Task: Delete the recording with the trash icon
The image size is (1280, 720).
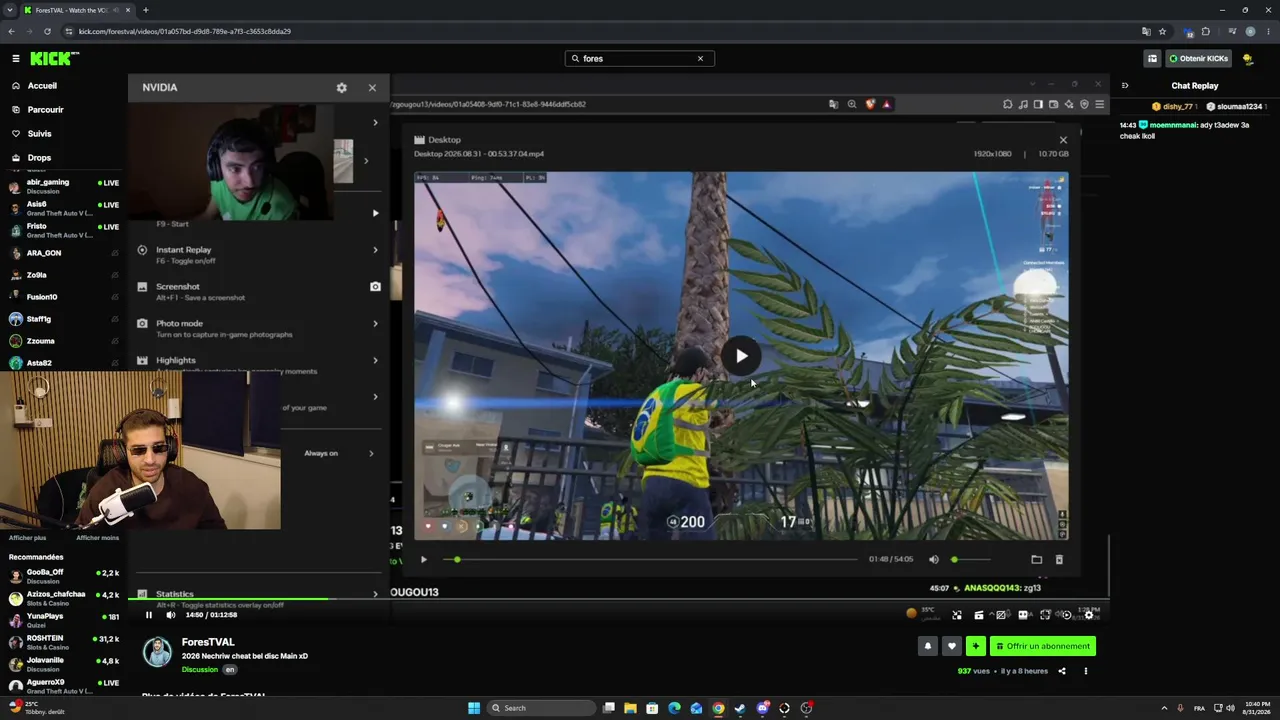Action: pyautogui.click(x=1059, y=560)
